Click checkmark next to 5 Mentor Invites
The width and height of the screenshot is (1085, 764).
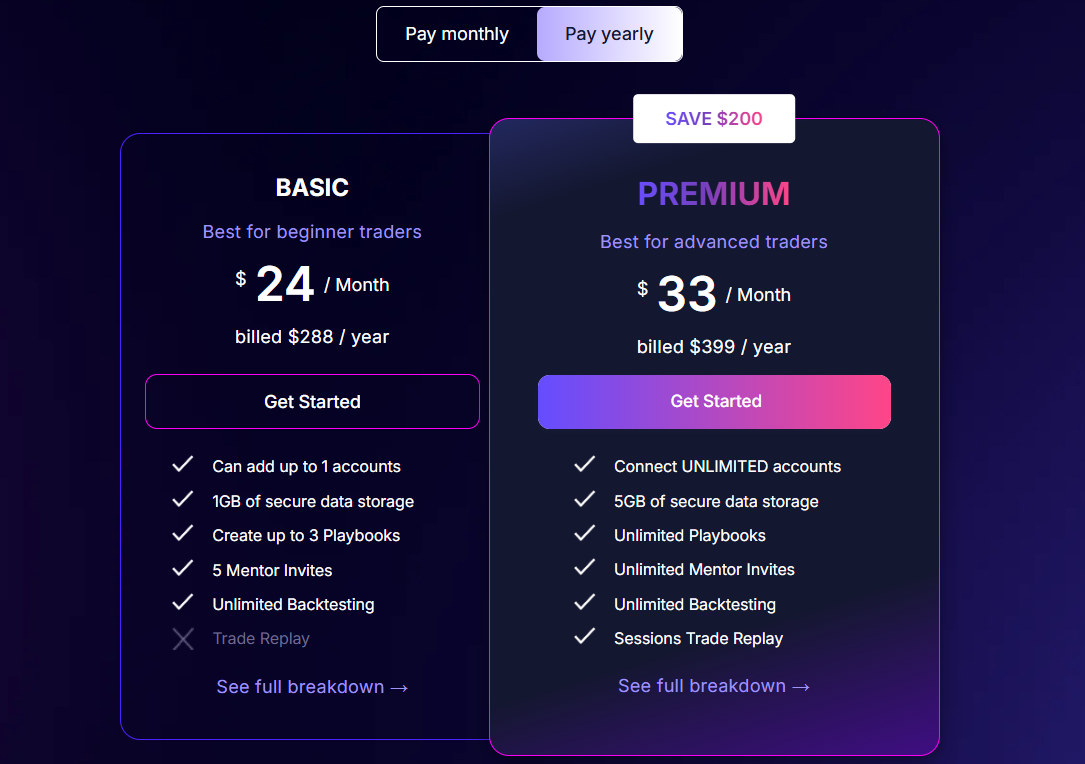pos(183,569)
